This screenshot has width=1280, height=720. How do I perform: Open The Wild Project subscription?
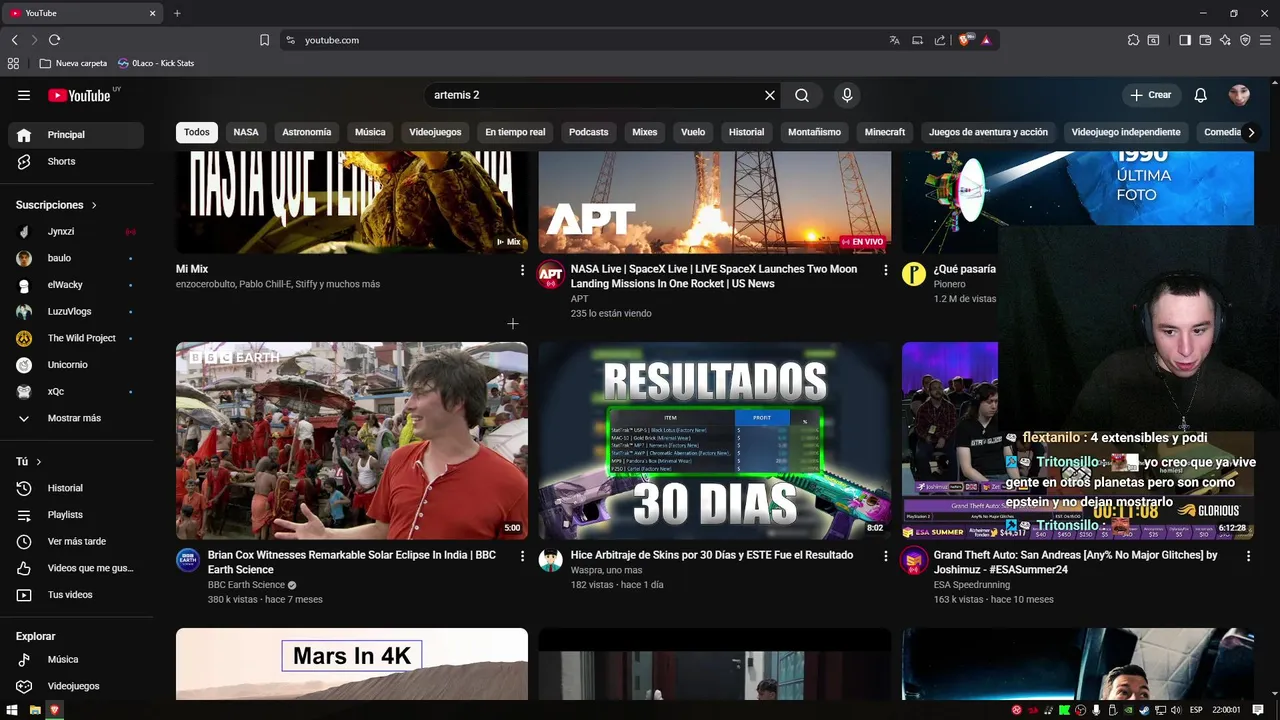tap(76, 338)
